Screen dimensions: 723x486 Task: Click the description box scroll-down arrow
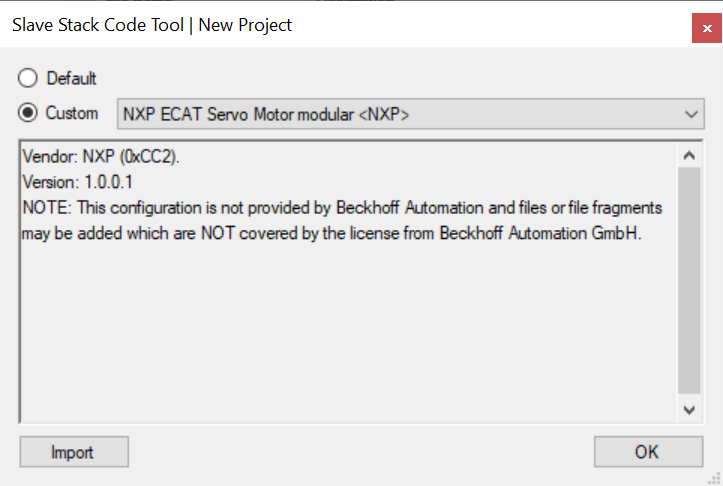[689, 409]
